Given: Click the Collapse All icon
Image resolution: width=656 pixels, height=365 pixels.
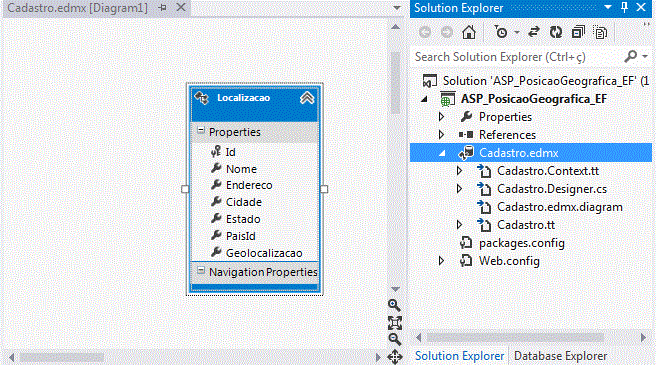Looking at the screenshot, I should [x=578, y=32].
